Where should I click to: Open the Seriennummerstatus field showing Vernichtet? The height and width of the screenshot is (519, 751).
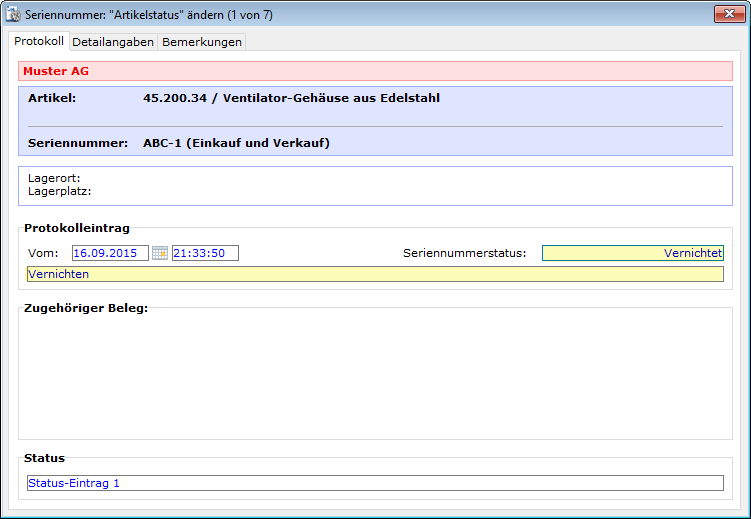[x=632, y=253]
